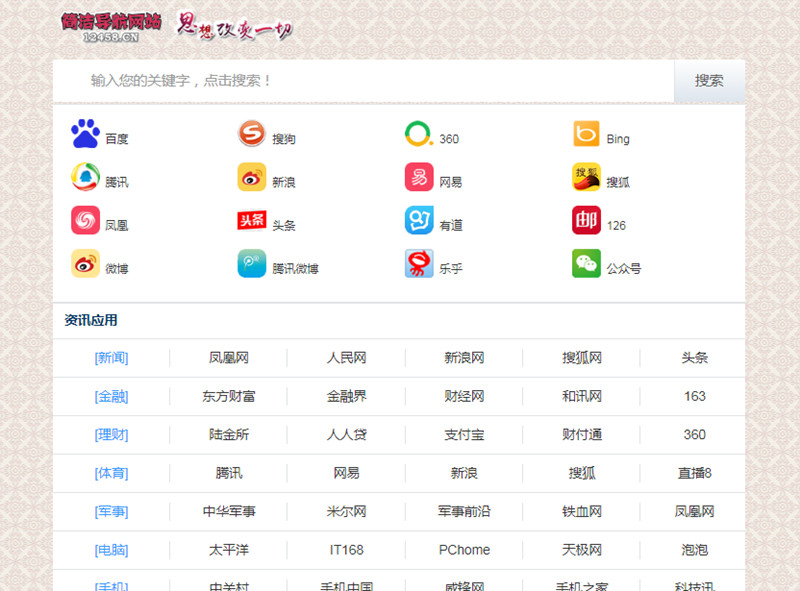Open the 军事前沿 link
800x591 pixels.
coord(464,511)
